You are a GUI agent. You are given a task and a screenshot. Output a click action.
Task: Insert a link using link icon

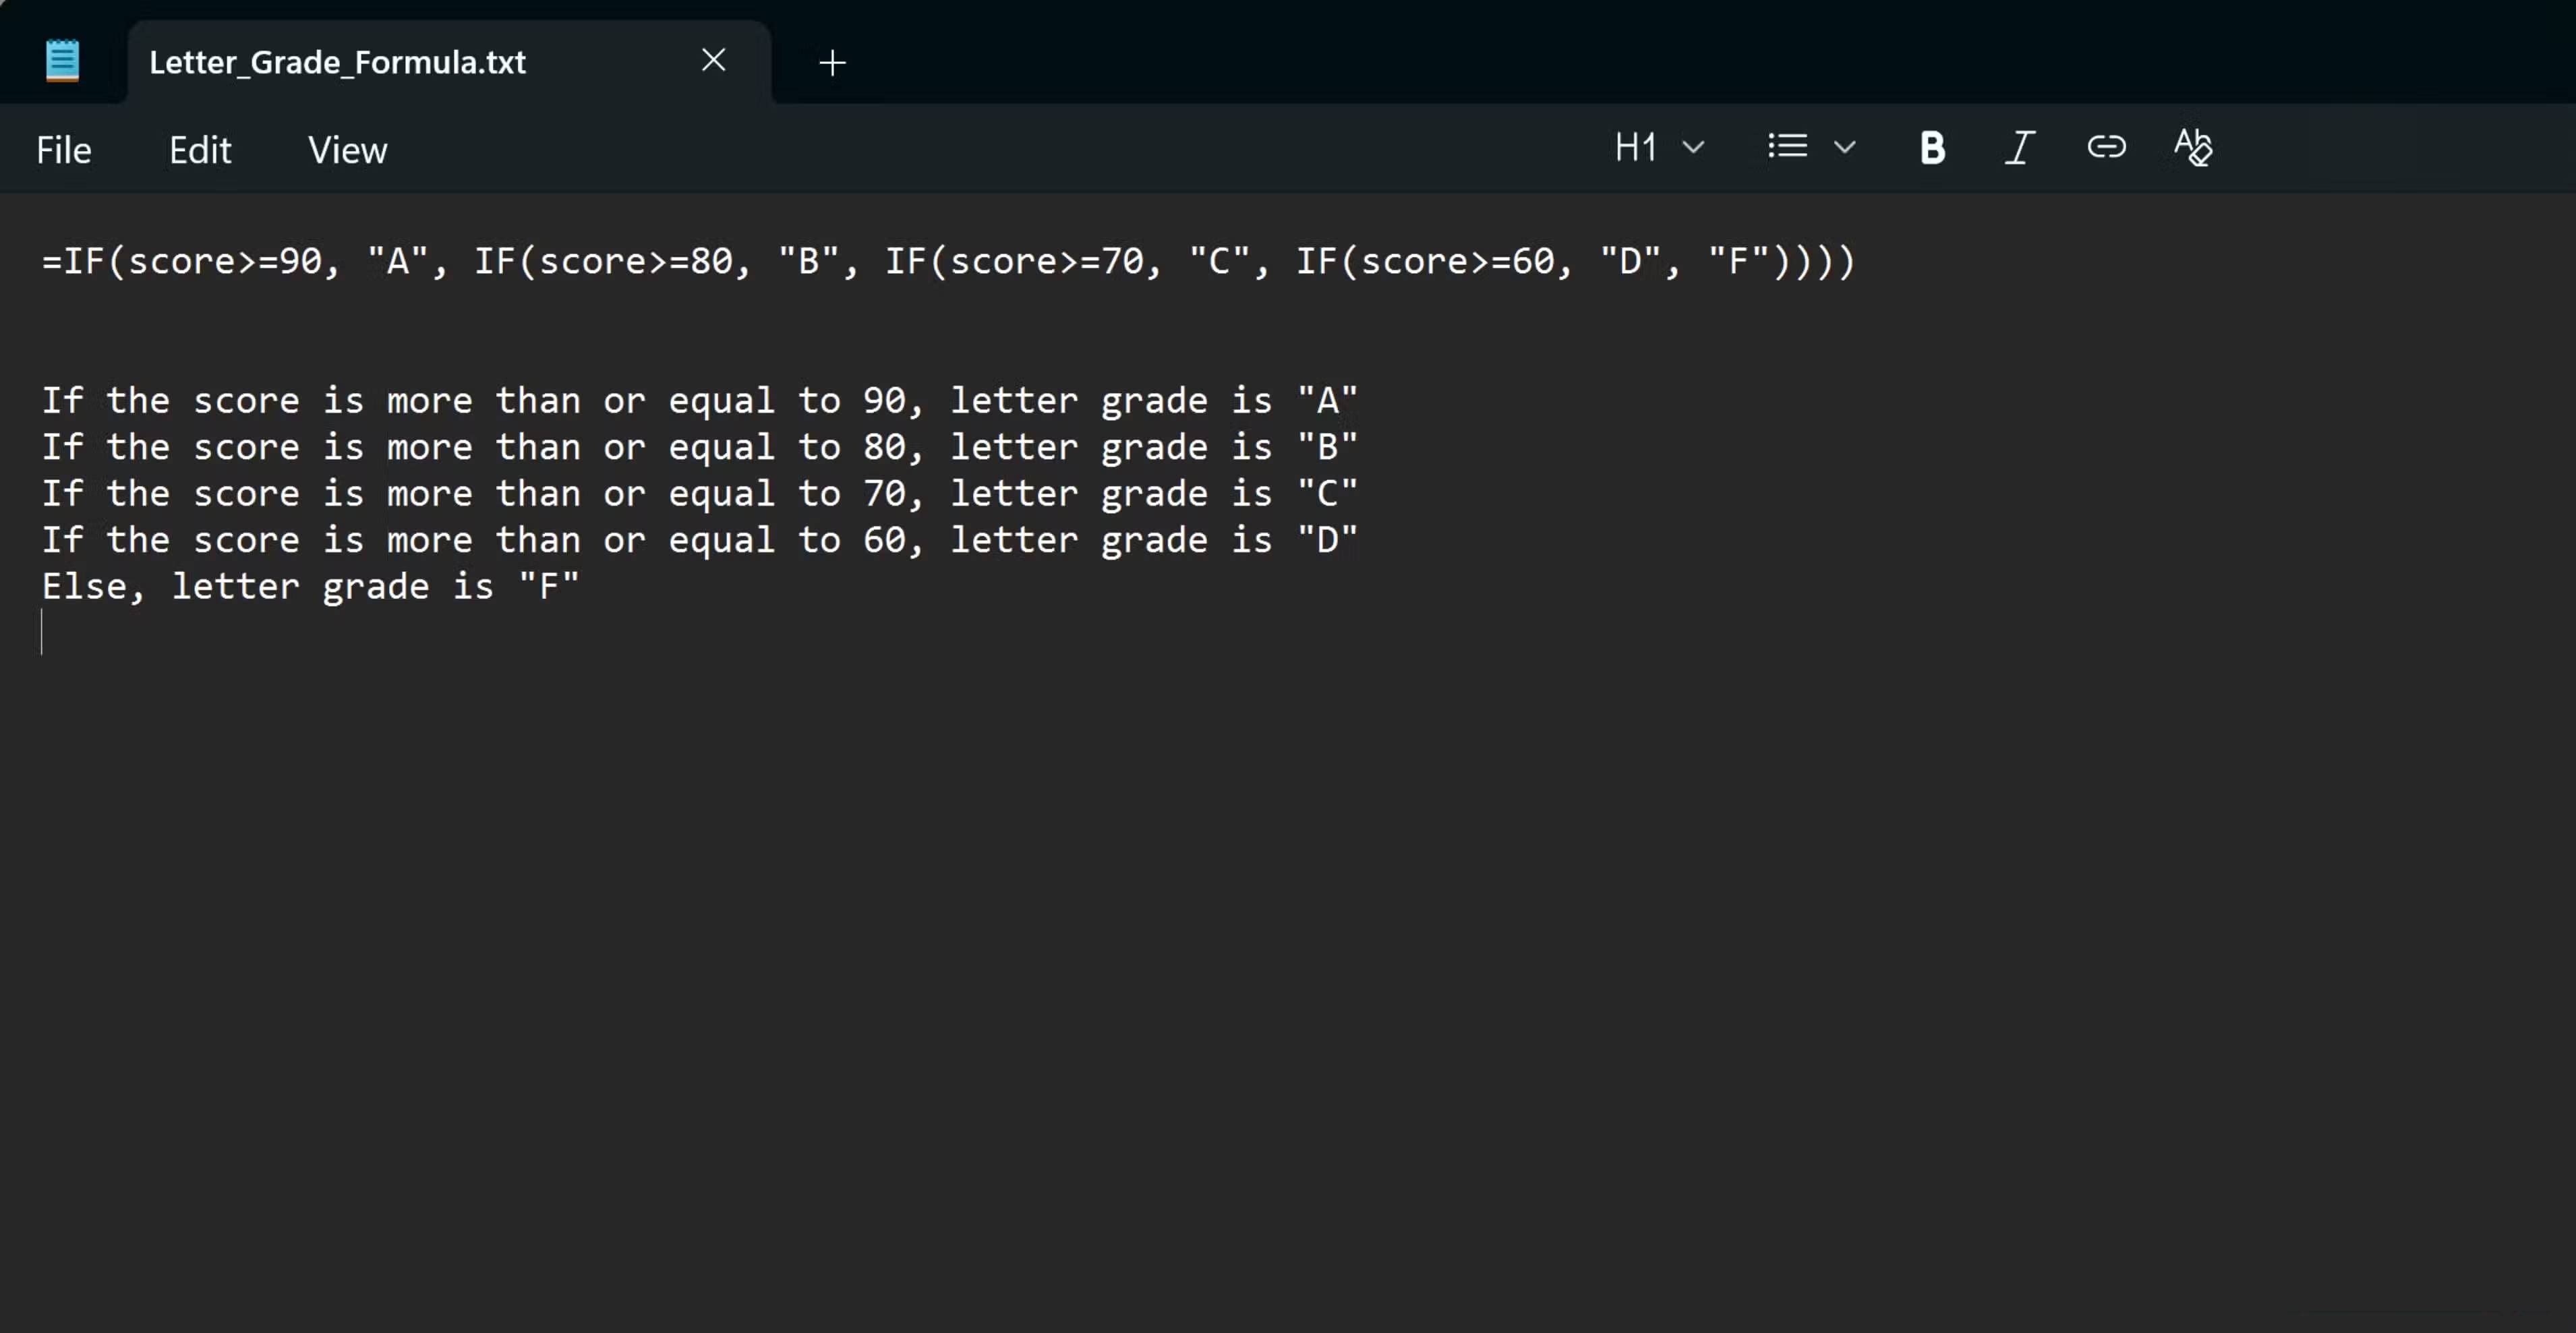click(x=2106, y=148)
